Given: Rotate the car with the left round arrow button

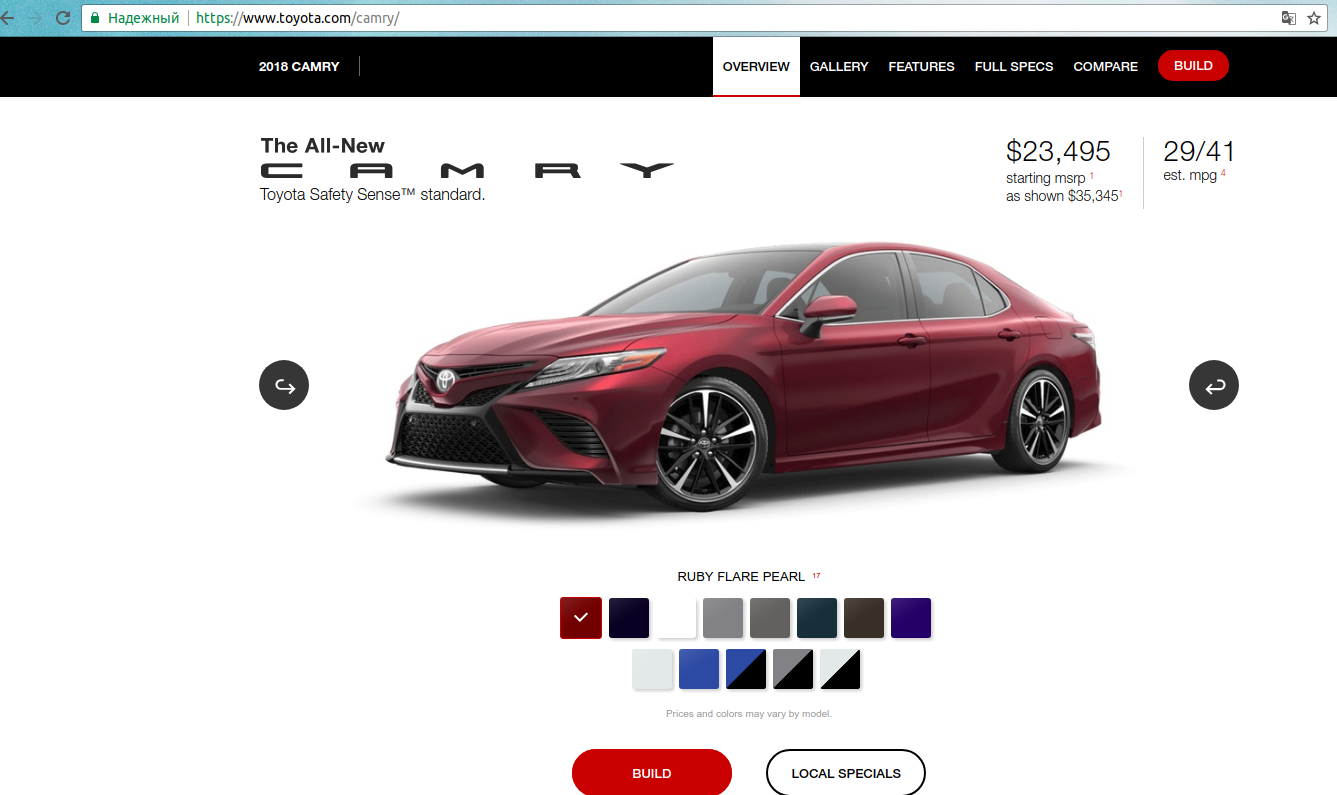Looking at the screenshot, I should tap(284, 385).
